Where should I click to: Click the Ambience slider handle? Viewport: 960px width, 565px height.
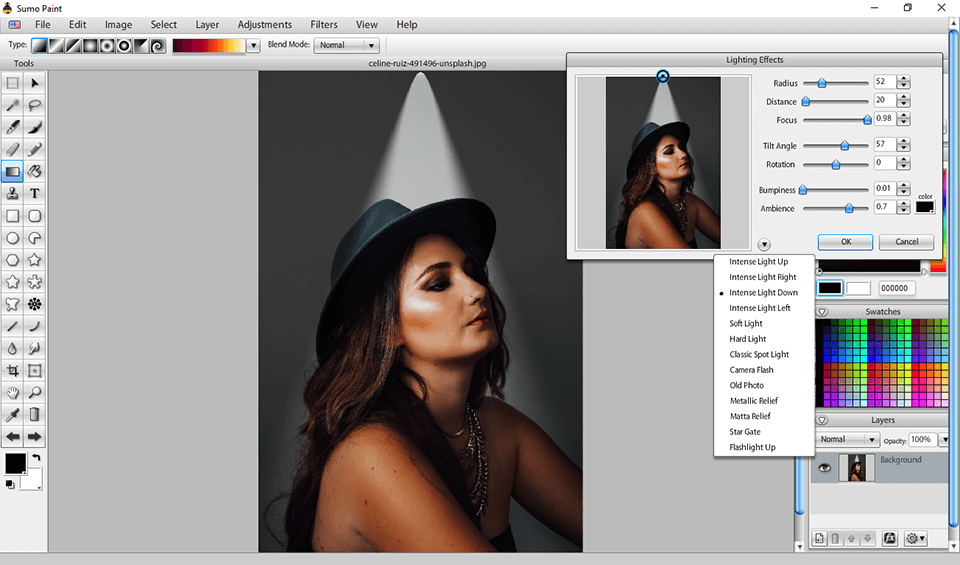coord(849,208)
